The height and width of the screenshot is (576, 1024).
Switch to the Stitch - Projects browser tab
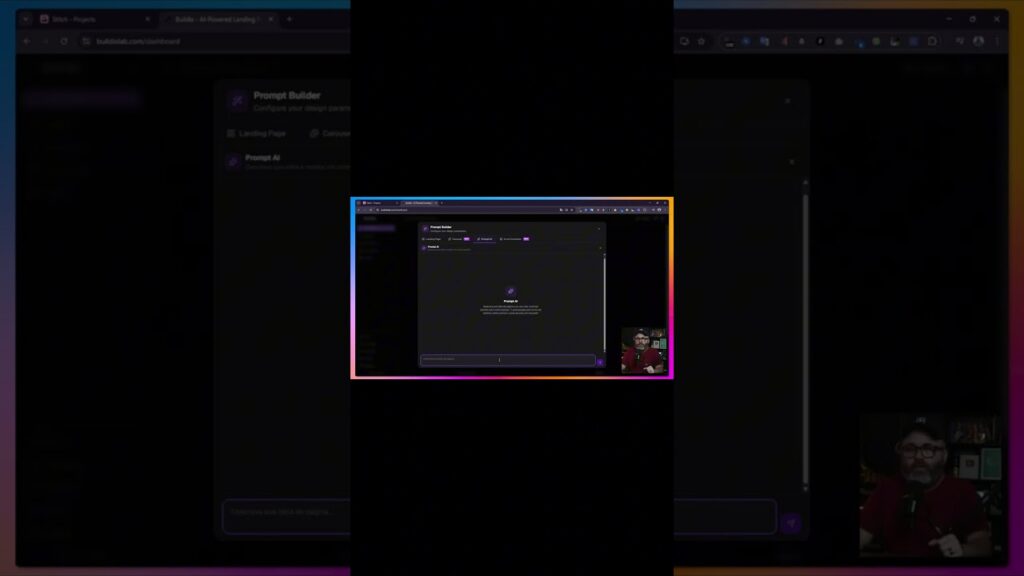pyautogui.click(x=372, y=202)
